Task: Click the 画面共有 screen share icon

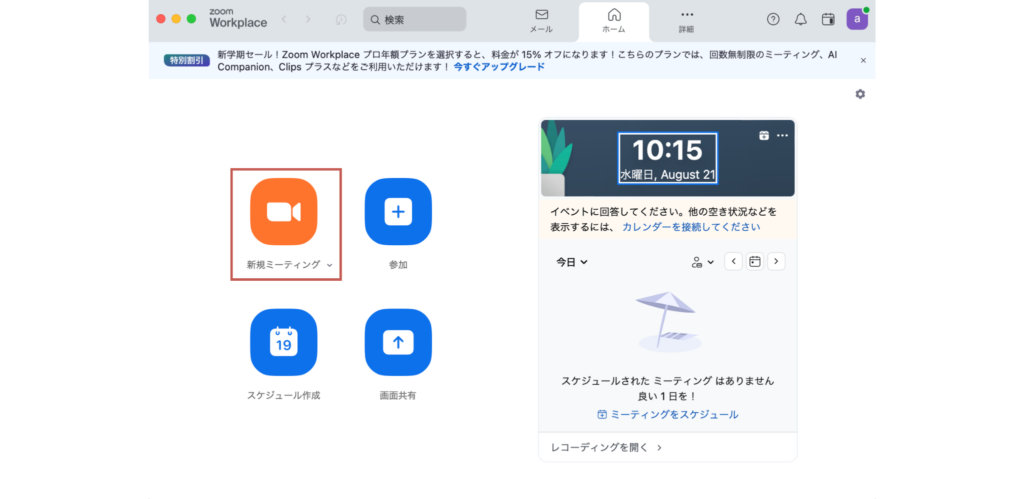Action: tap(398, 342)
